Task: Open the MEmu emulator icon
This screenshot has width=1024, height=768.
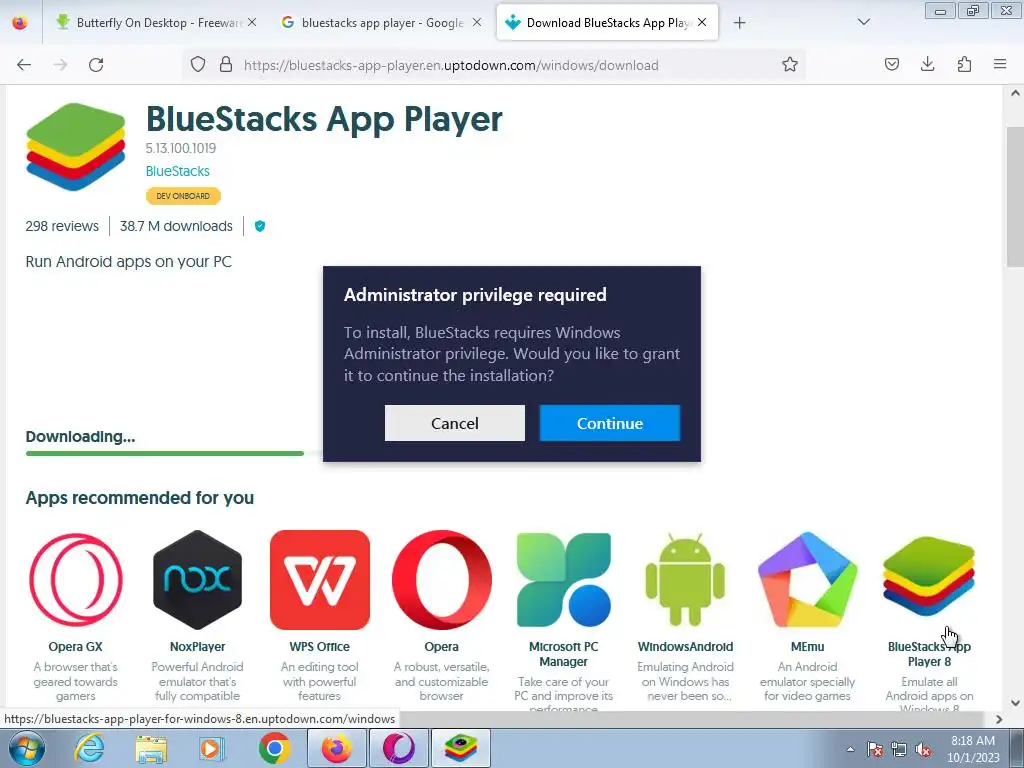Action: [x=807, y=580]
